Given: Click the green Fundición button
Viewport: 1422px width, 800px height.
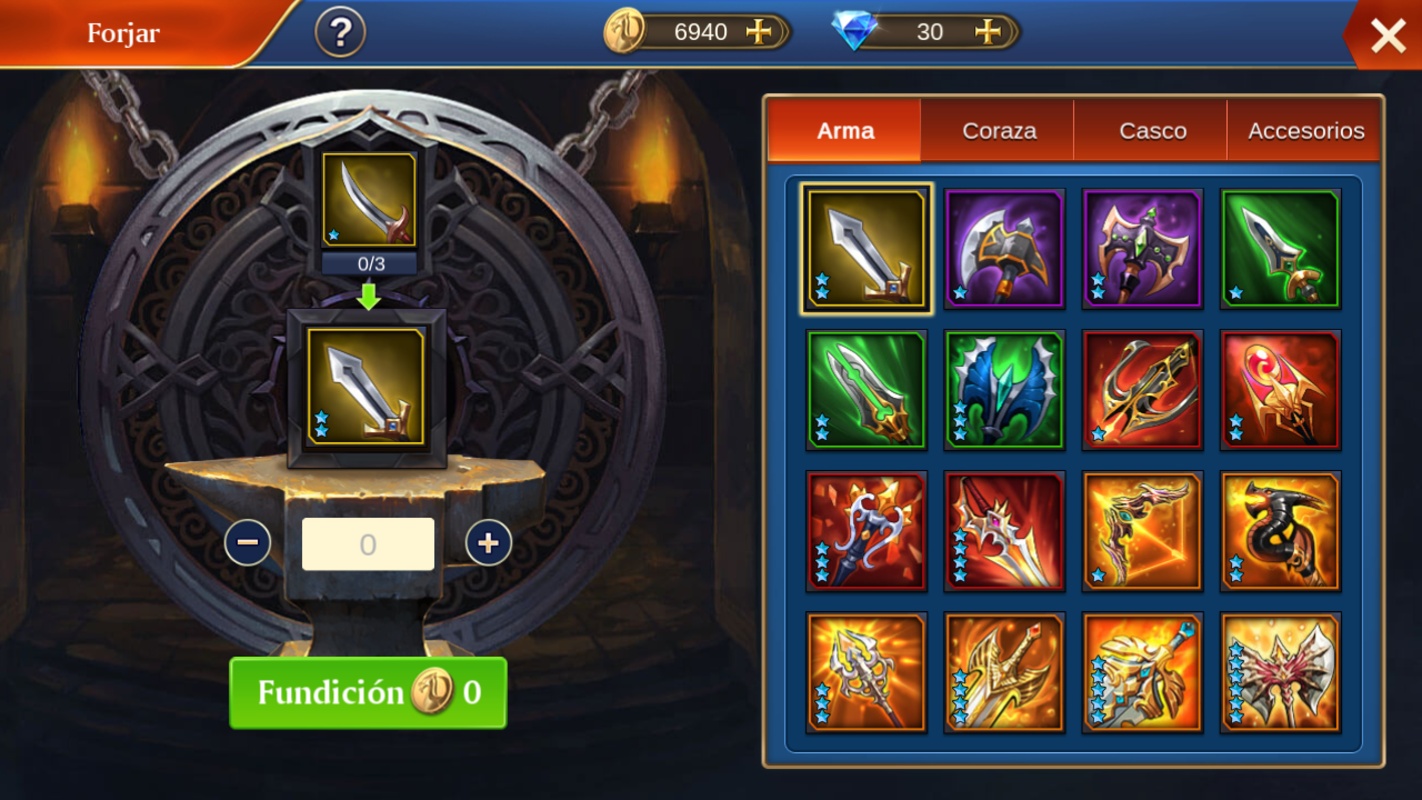Looking at the screenshot, I should [368, 693].
